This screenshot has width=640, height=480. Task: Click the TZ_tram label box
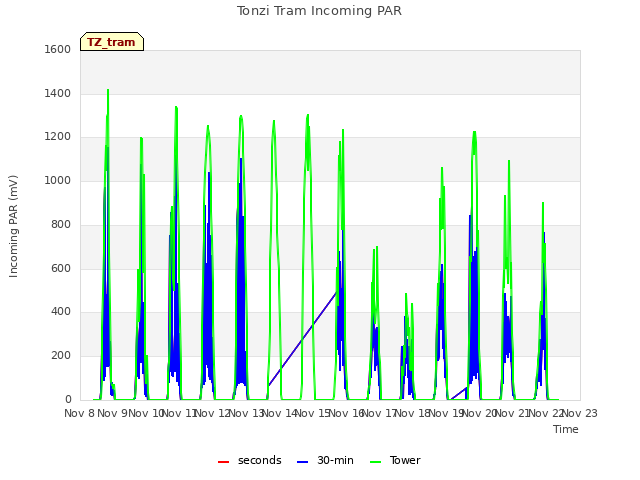tap(112, 42)
